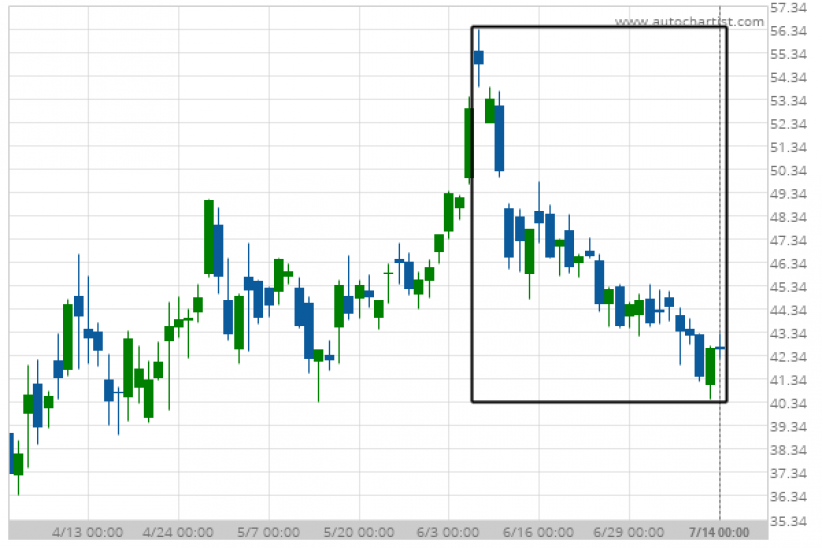The image size is (822, 548).
Task: Select the 5/20 00:00 axis label
Action: point(359,532)
